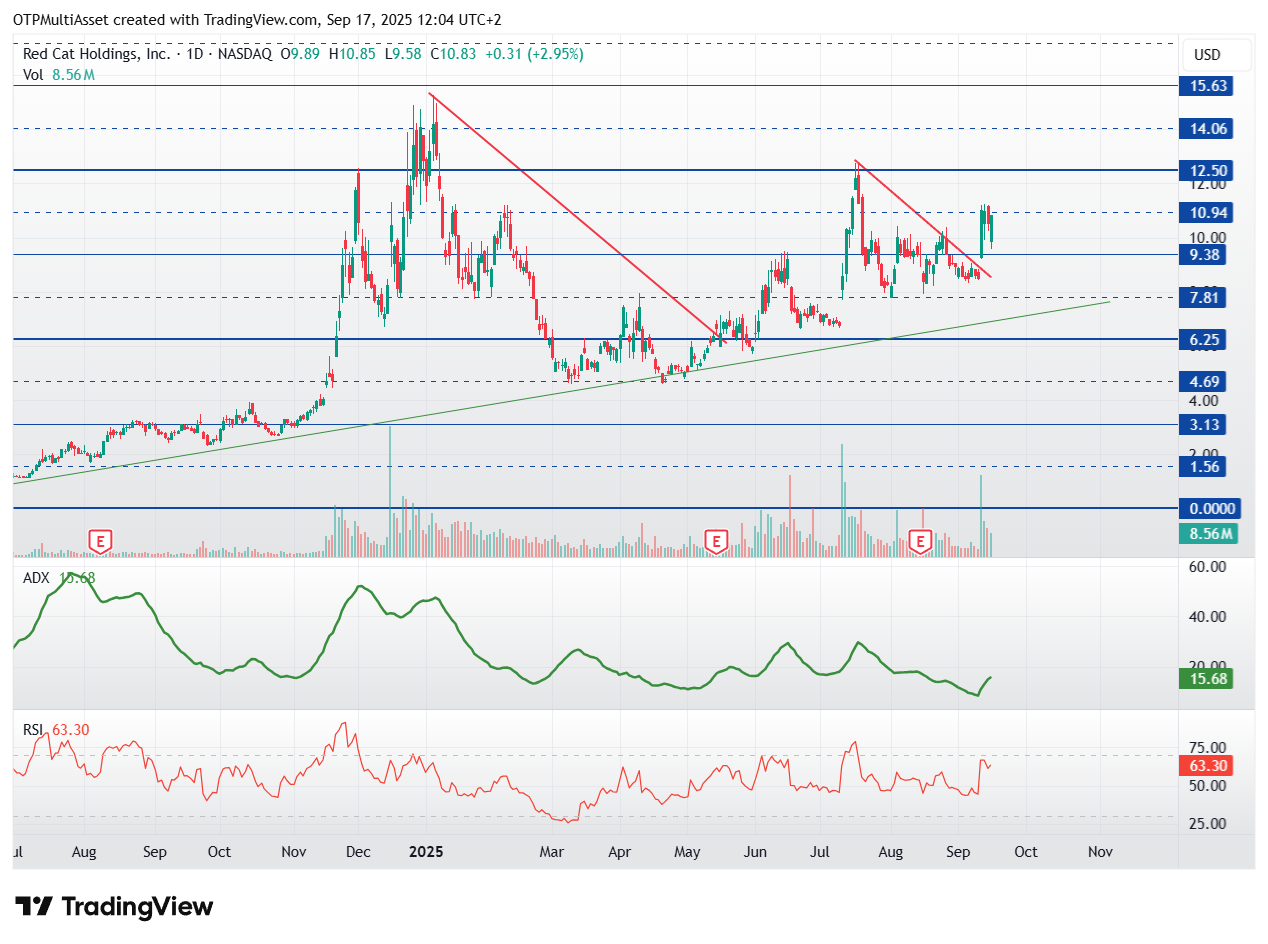The image size is (1268, 944).
Task: Click the Vol 8.56M indicator legend
Action: coord(58,74)
